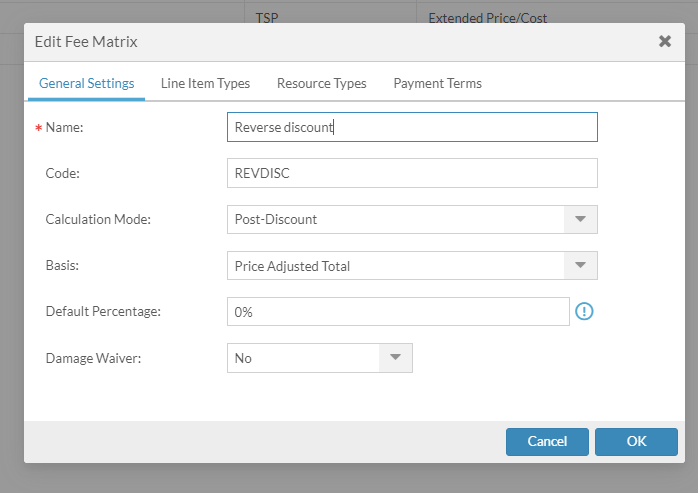Switch to the General Settings tab
This screenshot has height=493, width=698.
coord(86,83)
